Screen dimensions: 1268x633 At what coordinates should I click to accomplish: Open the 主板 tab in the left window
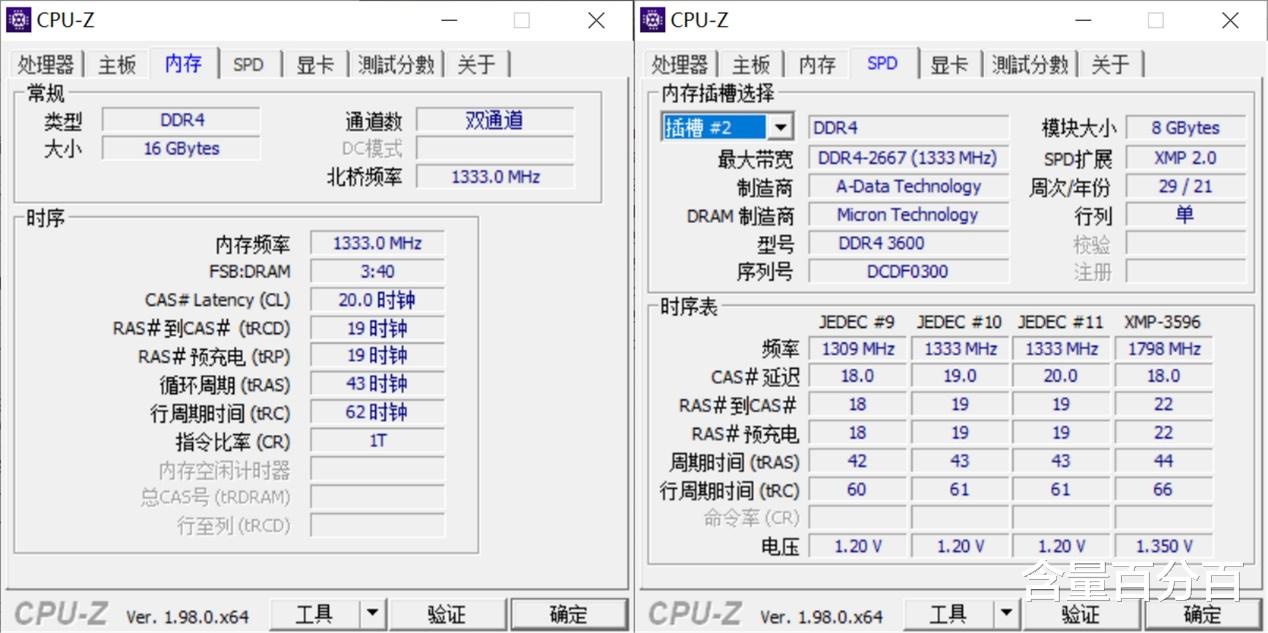pos(116,64)
